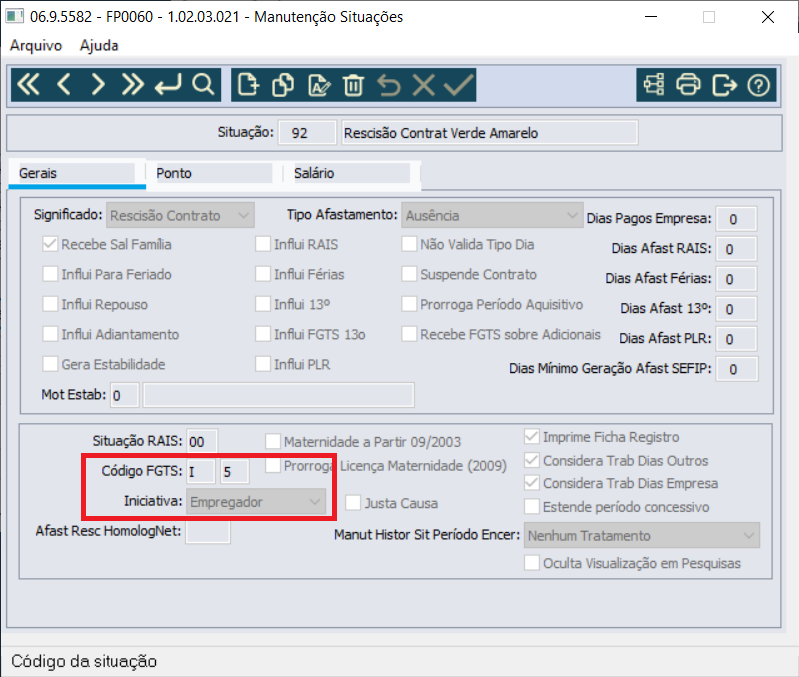Cancel changes with the X toolbar icon
Image resolution: width=799 pixels, height=677 pixels.
(423, 85)
